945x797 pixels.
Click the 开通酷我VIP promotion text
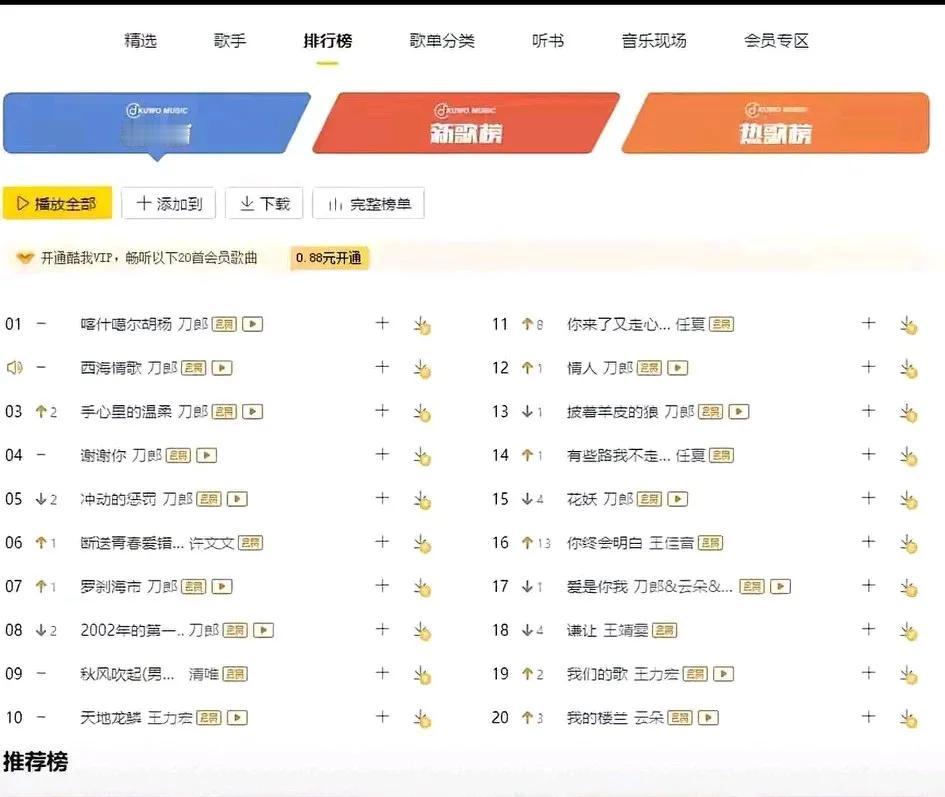pos(149,258)
